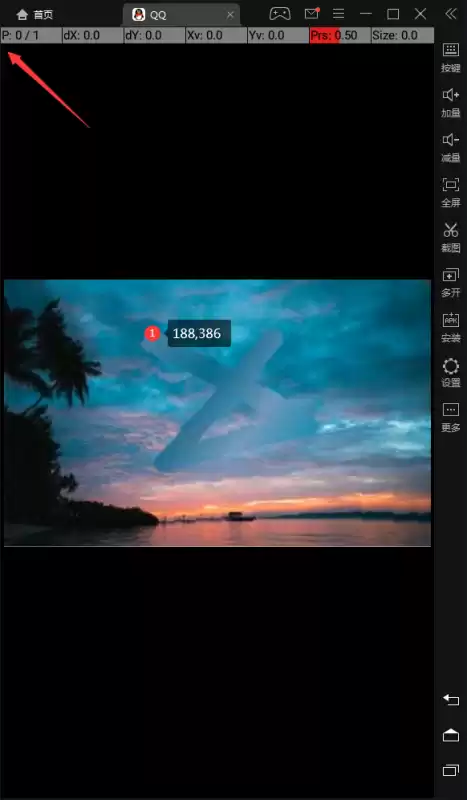Open the Android recent apps button

point(451,770)
